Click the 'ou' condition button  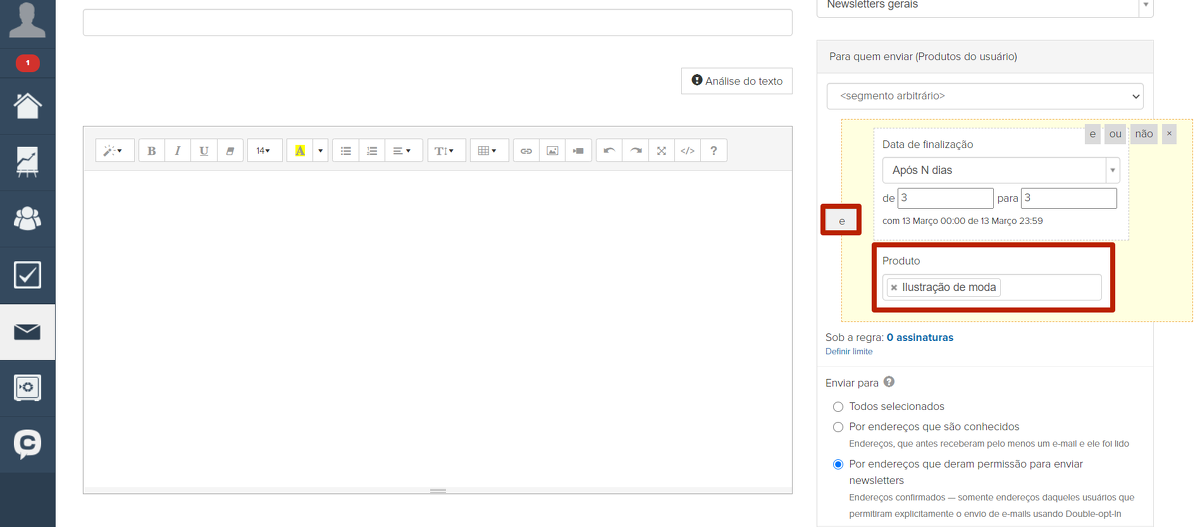pos(1116,134)
